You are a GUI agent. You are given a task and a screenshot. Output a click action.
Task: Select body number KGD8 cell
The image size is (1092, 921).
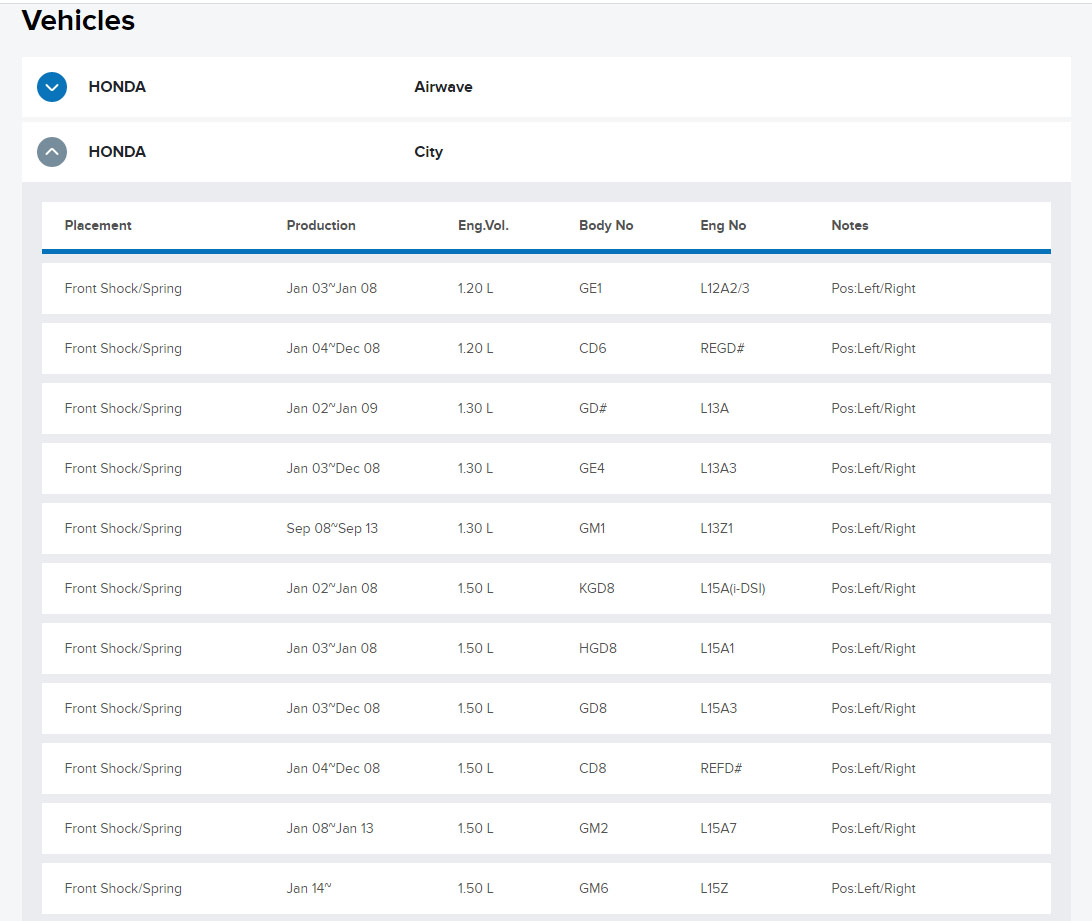click(597, 588)
